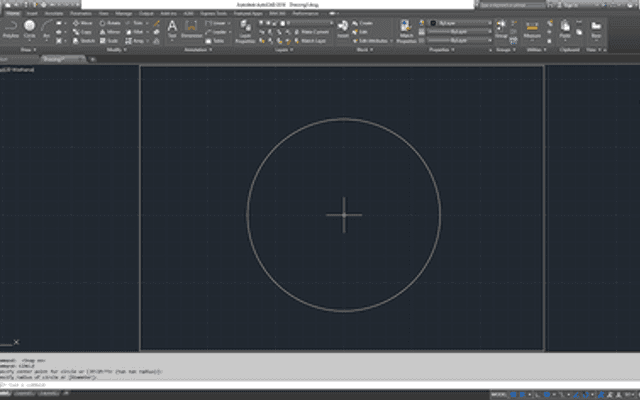
Task: Select the Arc tool
Action: (x=46, y=29)
